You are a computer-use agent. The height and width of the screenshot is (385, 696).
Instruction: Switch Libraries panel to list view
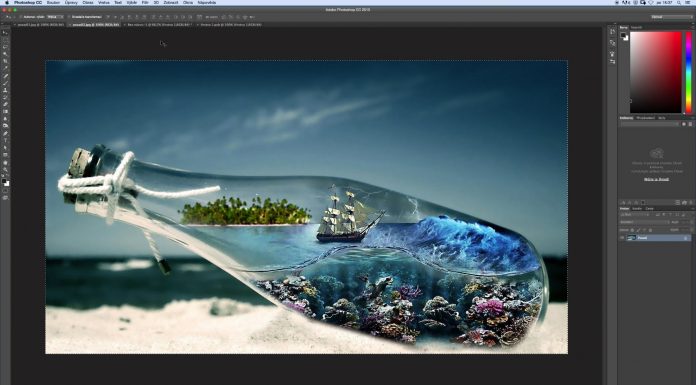click(x=690, y=124)
